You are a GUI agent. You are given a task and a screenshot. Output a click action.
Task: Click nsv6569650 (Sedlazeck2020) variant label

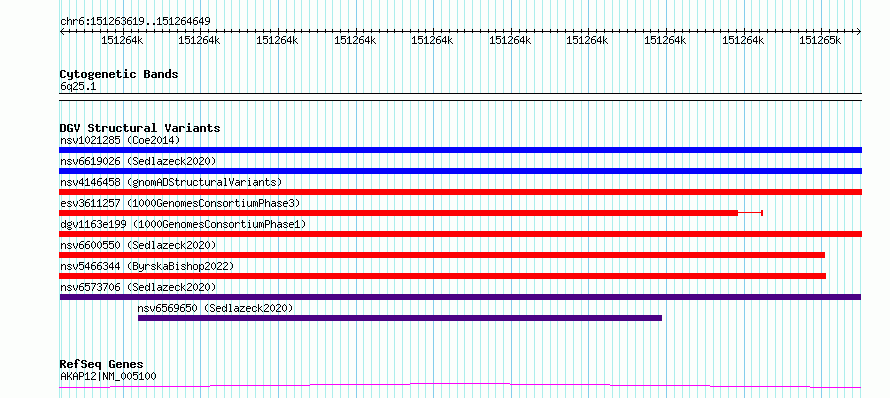point(215,308)
